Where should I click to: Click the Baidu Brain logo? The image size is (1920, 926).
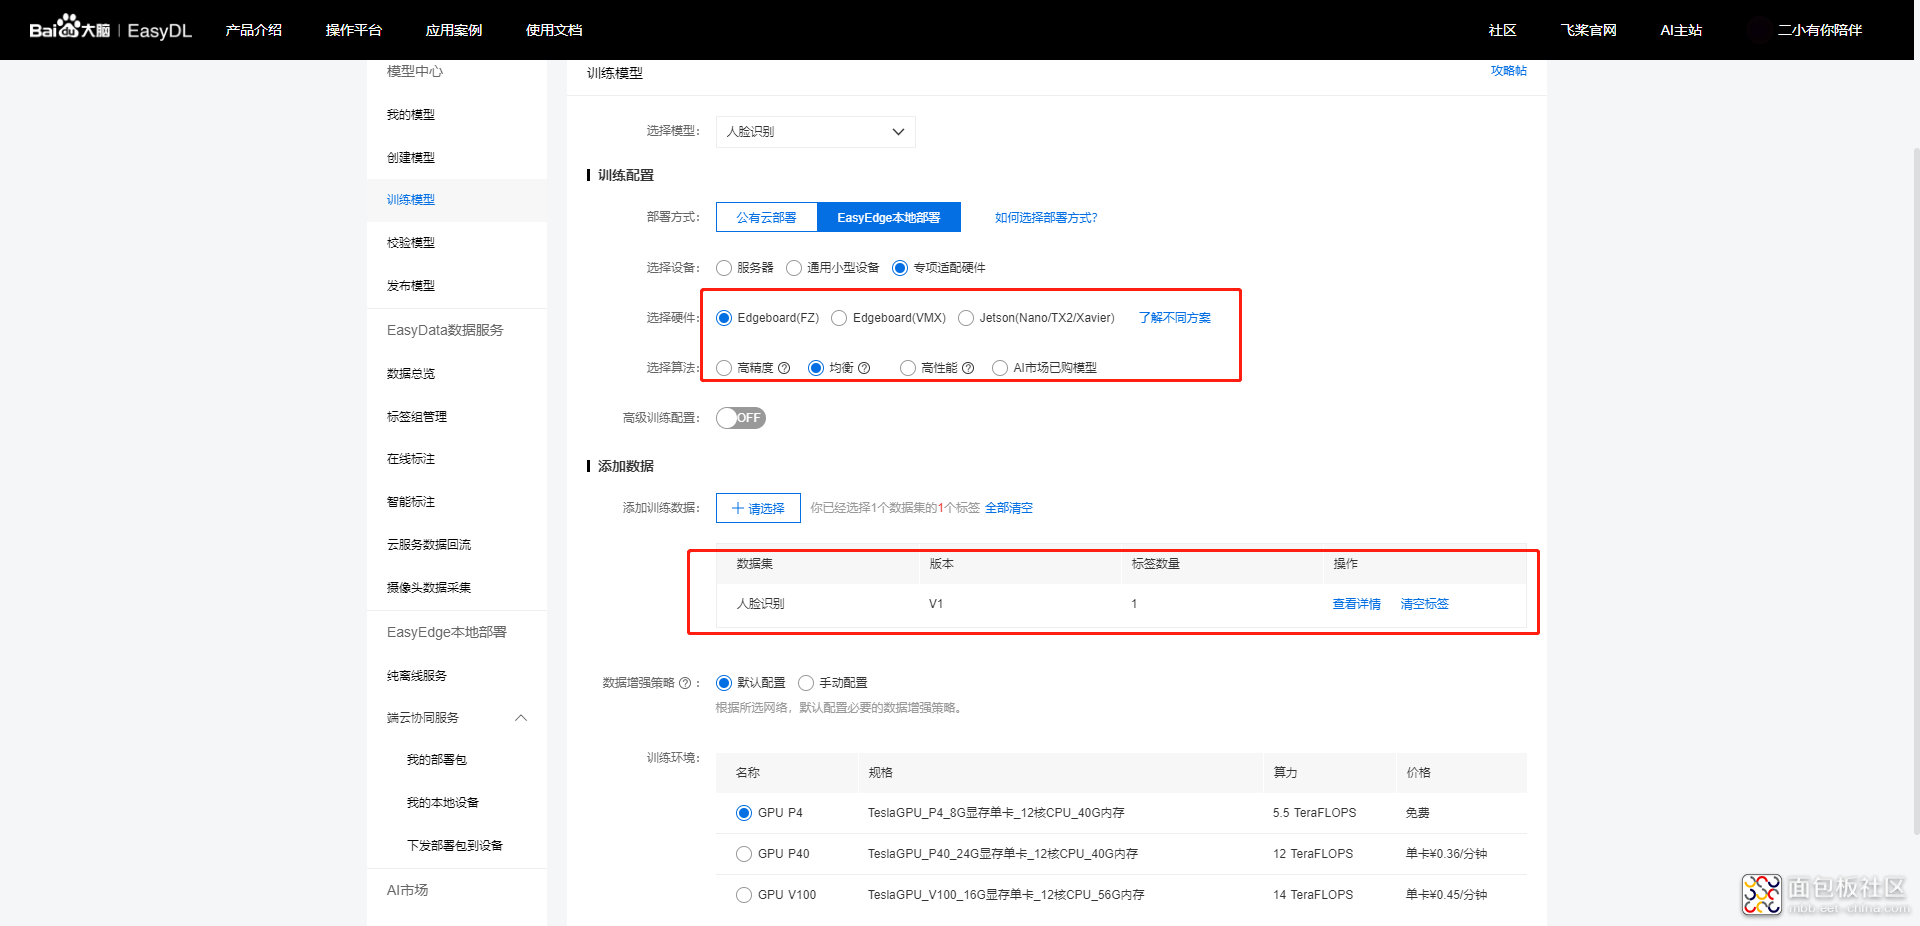[69, 28]
